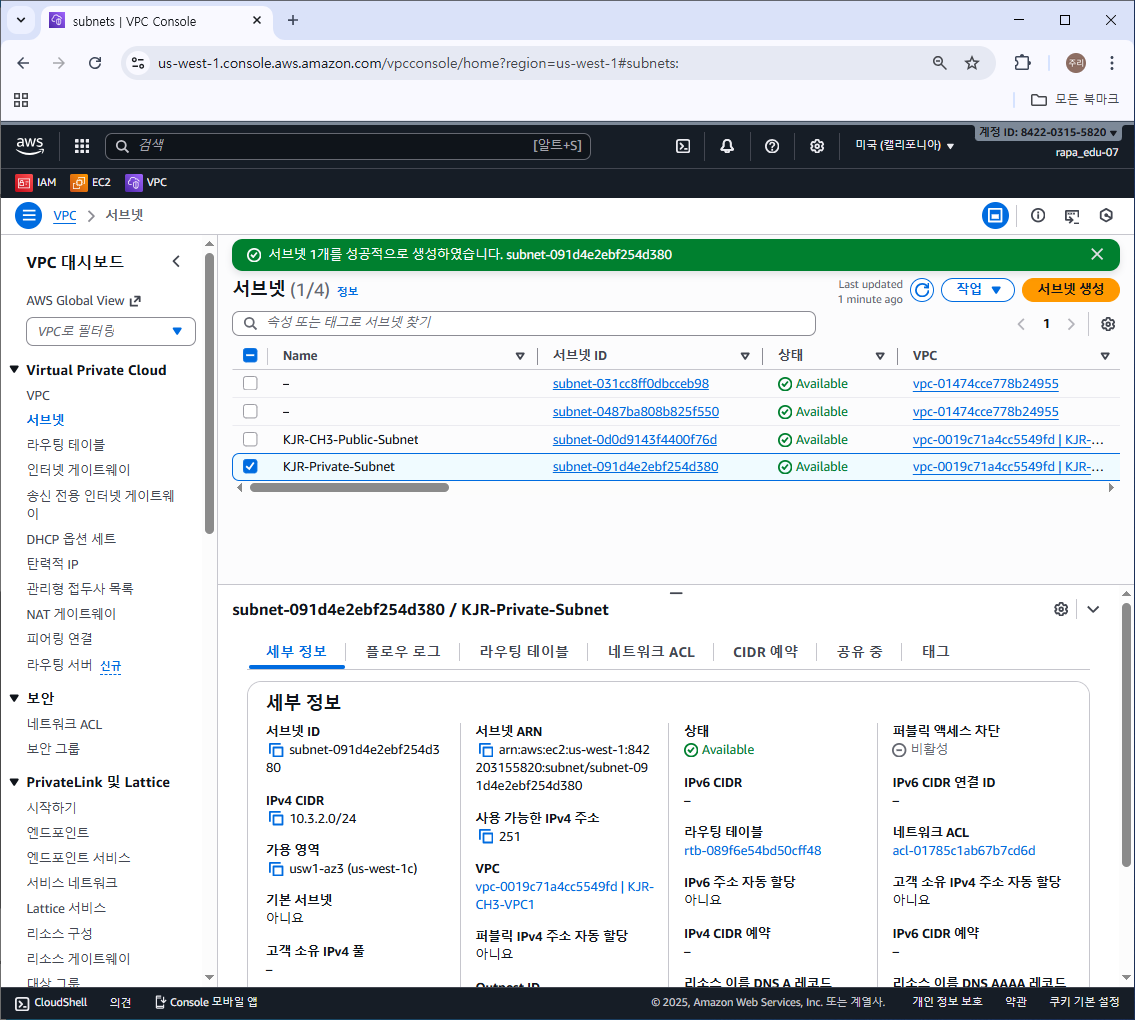Reload the browser page
This screenshot has height=1020, width=1135.
pos(95,63)
